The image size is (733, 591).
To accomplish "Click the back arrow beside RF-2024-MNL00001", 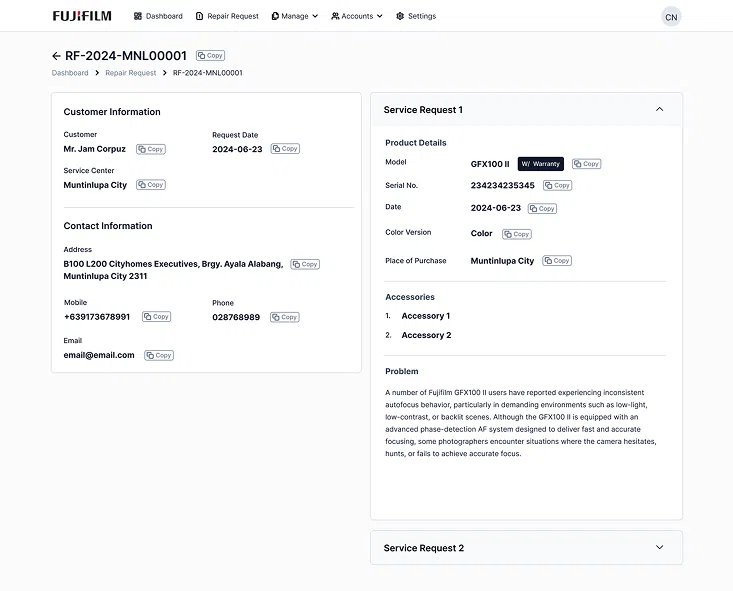I will (57, 56).
